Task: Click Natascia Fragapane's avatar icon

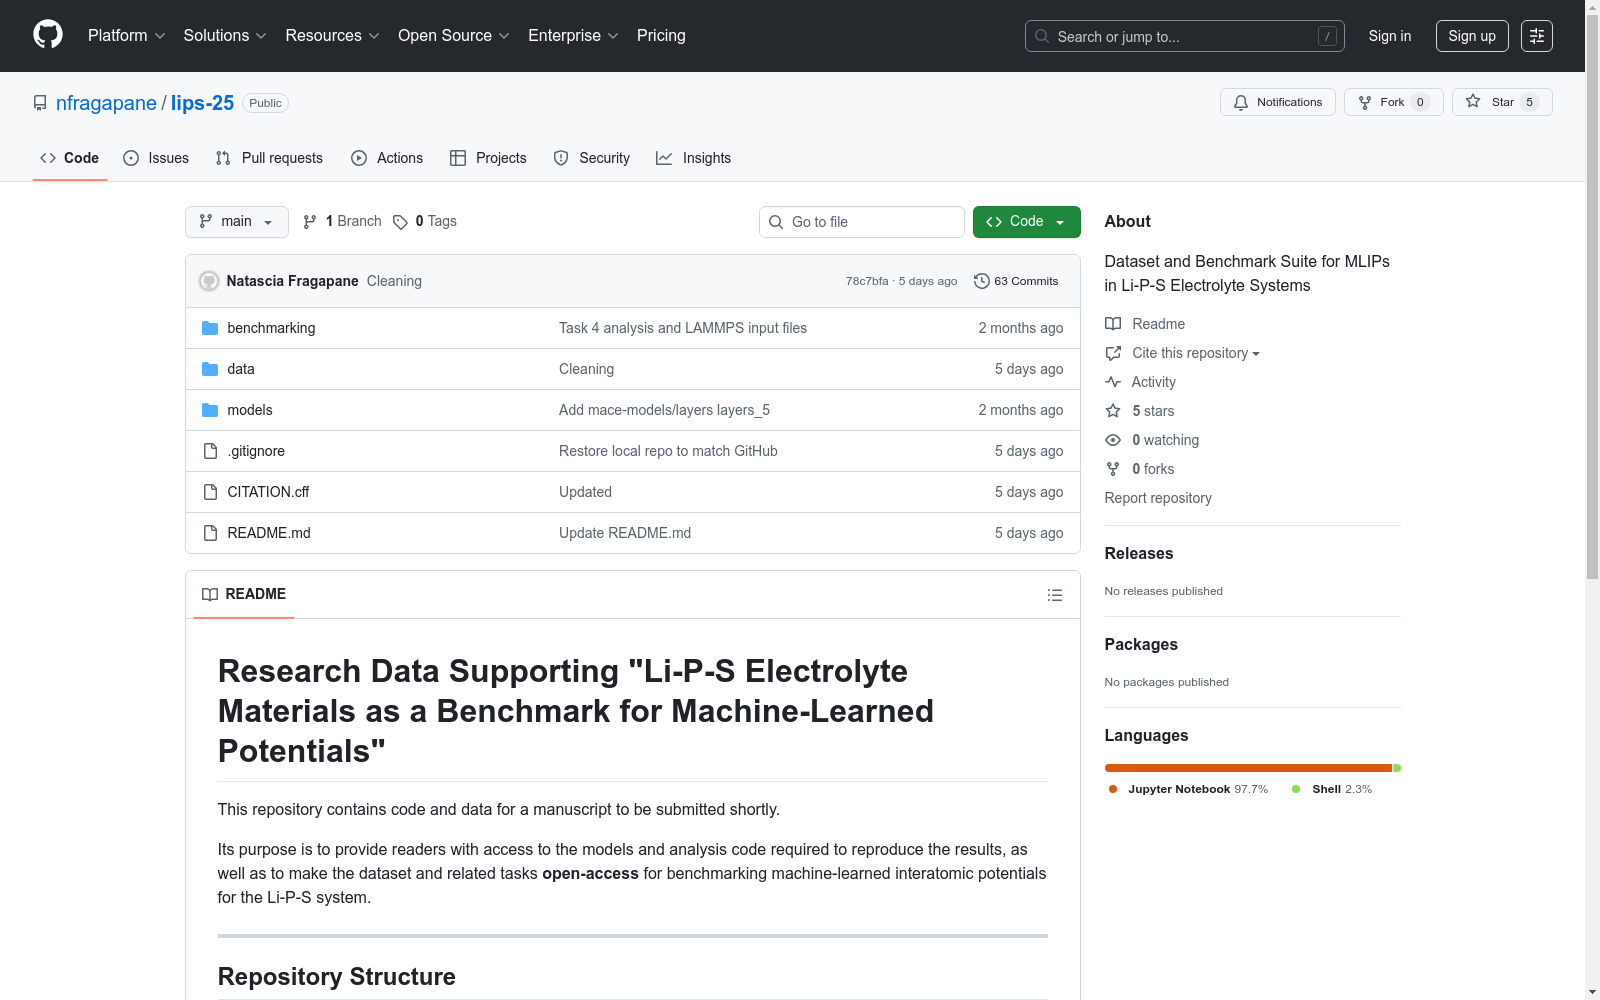Action: coord(209,281)
